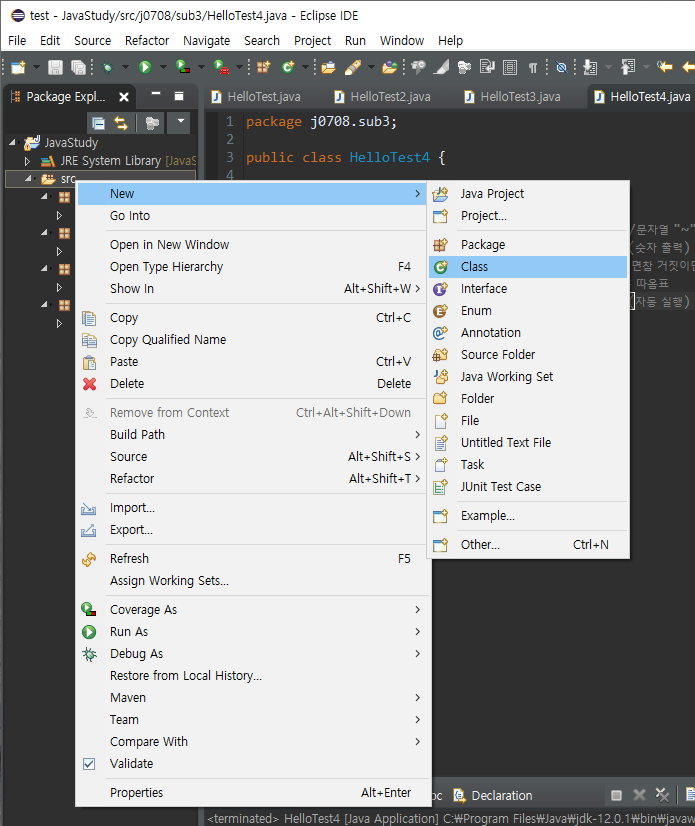The width and height of the screenshot is (695, 826).
Task: Select Untitled Text File in the New submenu
Action: (528, 443)
